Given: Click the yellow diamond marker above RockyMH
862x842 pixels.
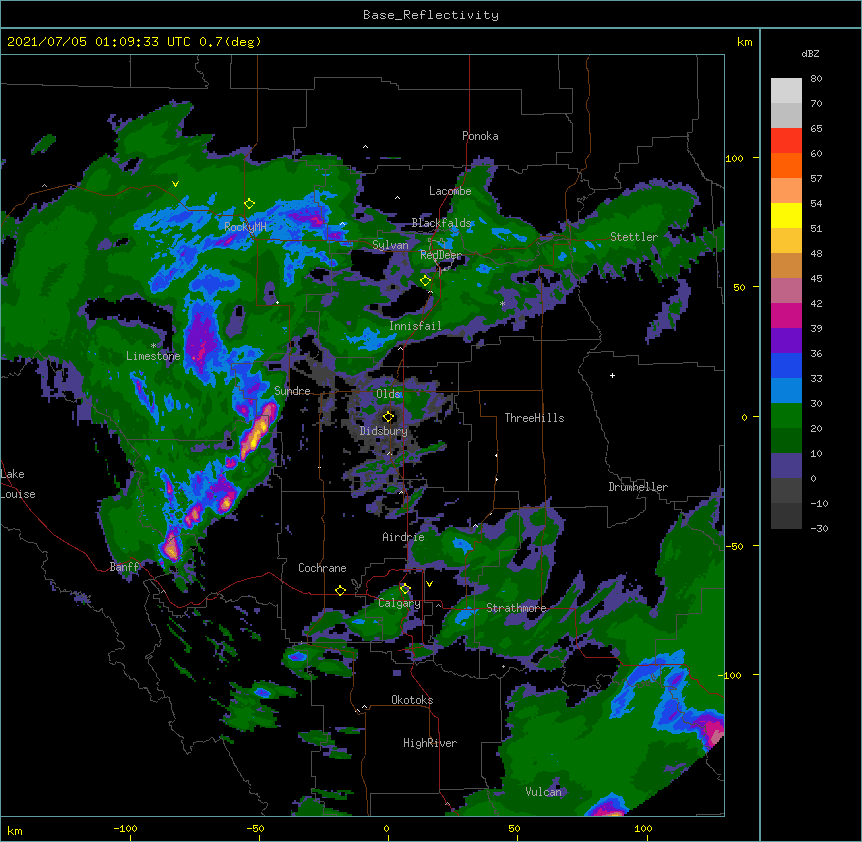Looking at the screenshot, I should (250, 204).
